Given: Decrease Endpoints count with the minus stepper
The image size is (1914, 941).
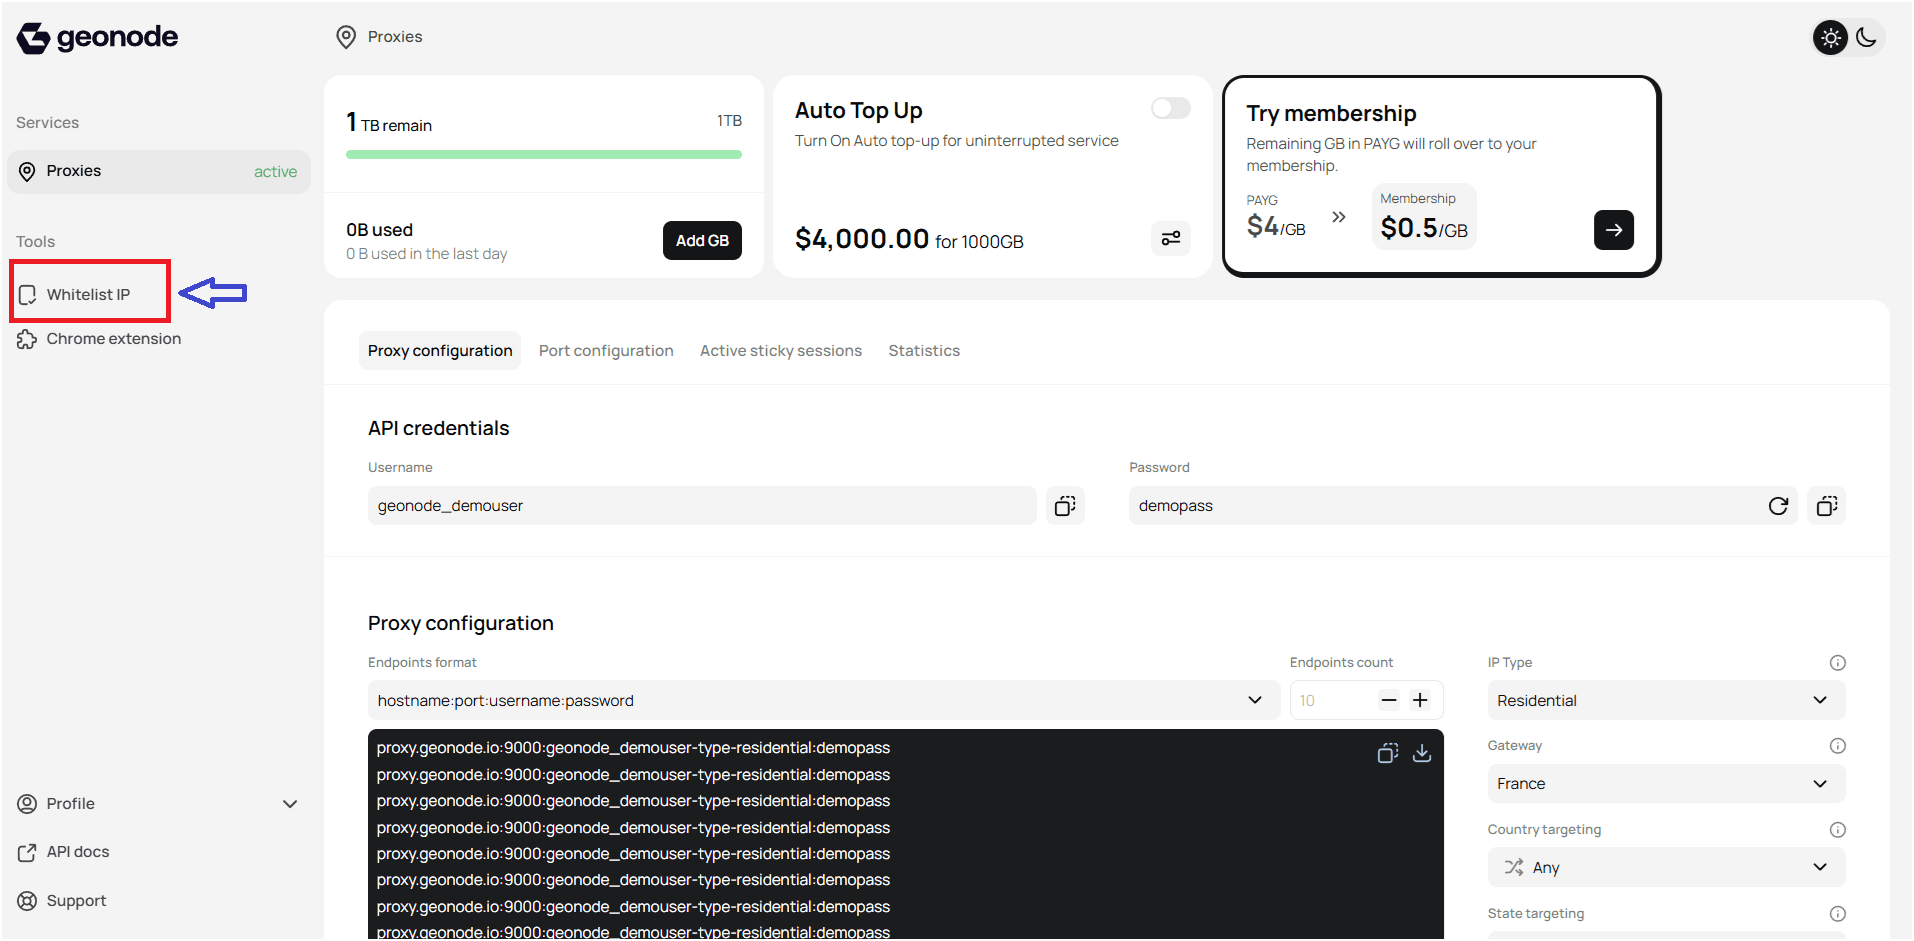Looking at the screenshot, I should (1388, 700).
